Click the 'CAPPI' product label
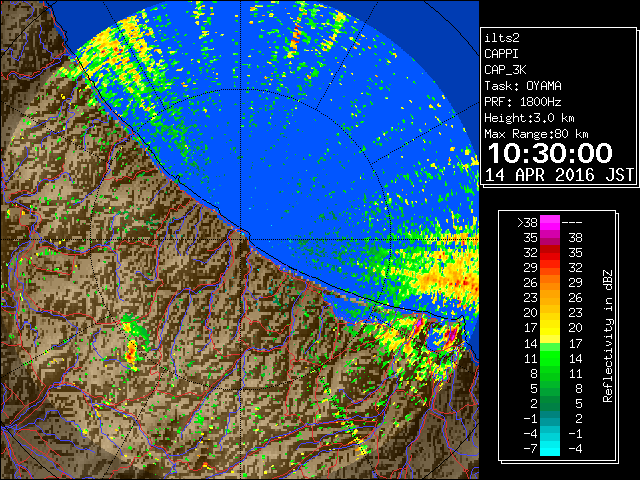The image size is (640, 480). (x=501, y=54)
